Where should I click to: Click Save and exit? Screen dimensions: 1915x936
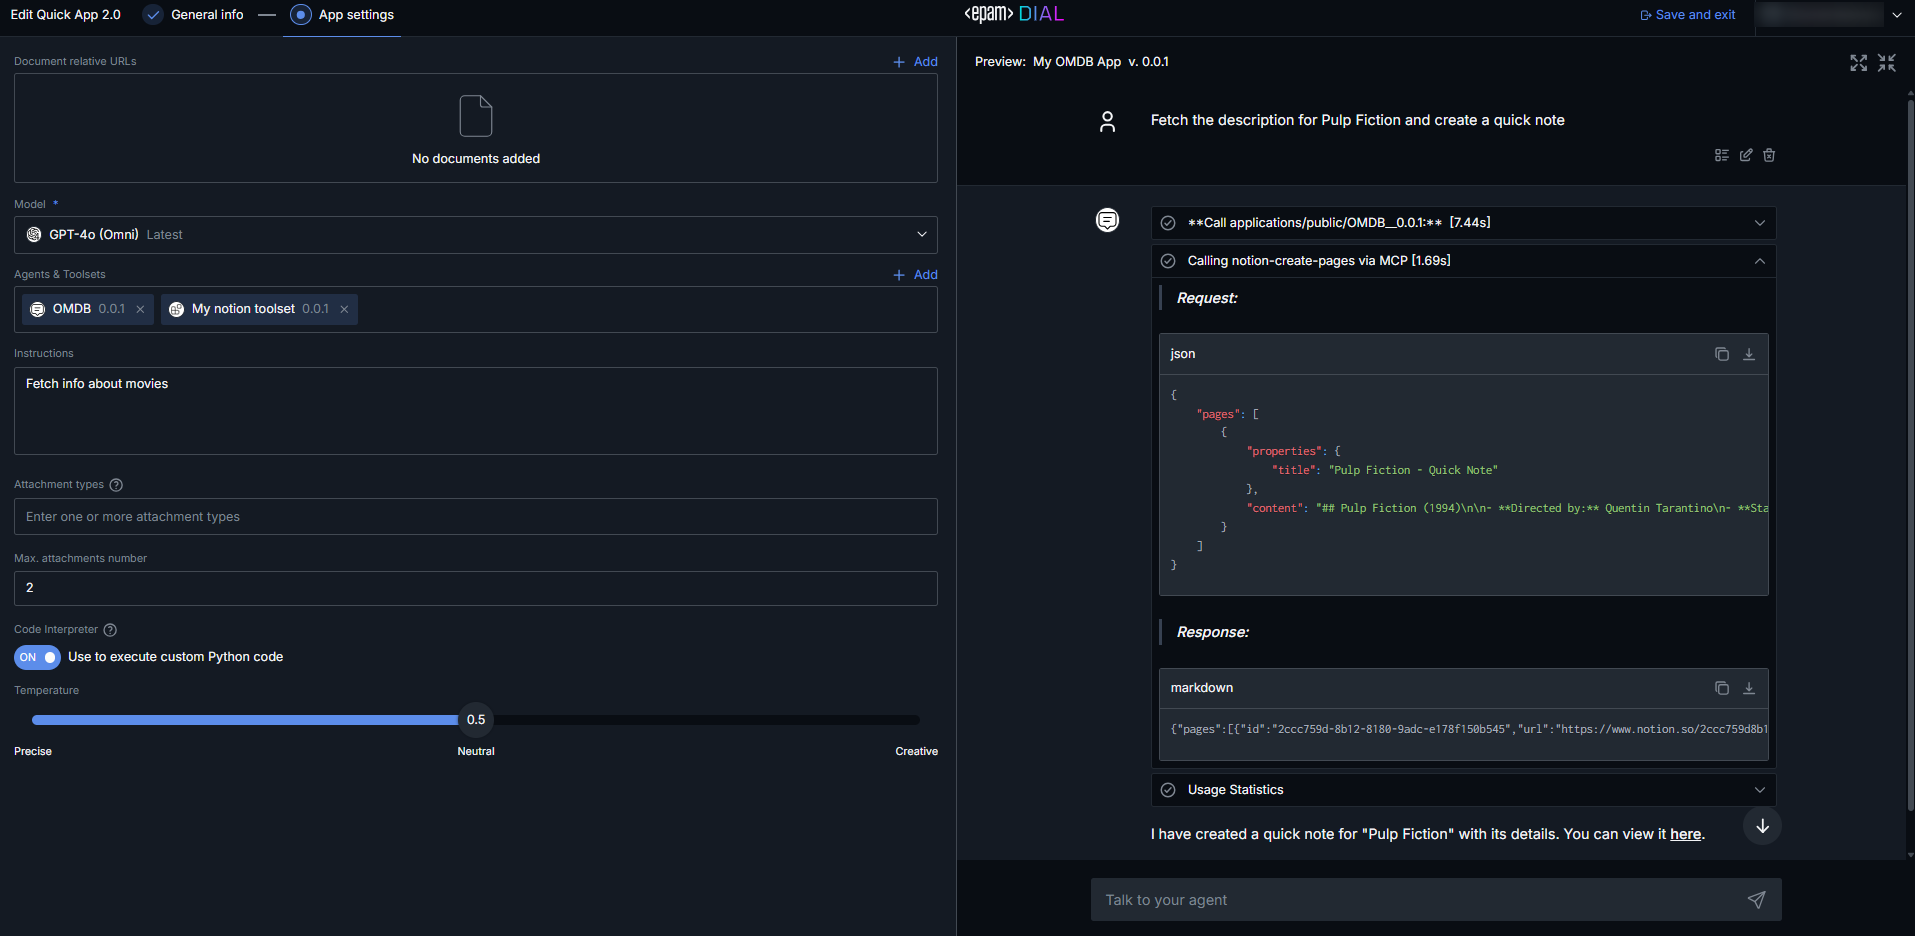[1688, 15]
